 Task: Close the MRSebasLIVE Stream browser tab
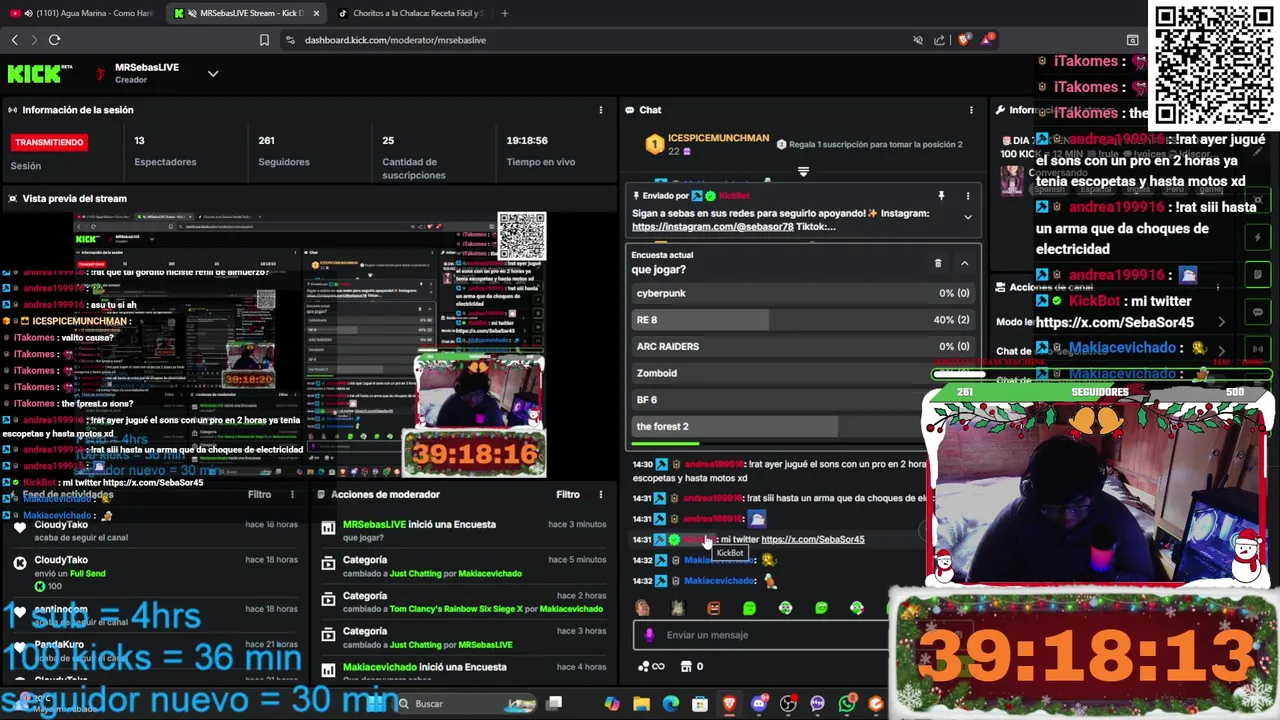point(316,13)
